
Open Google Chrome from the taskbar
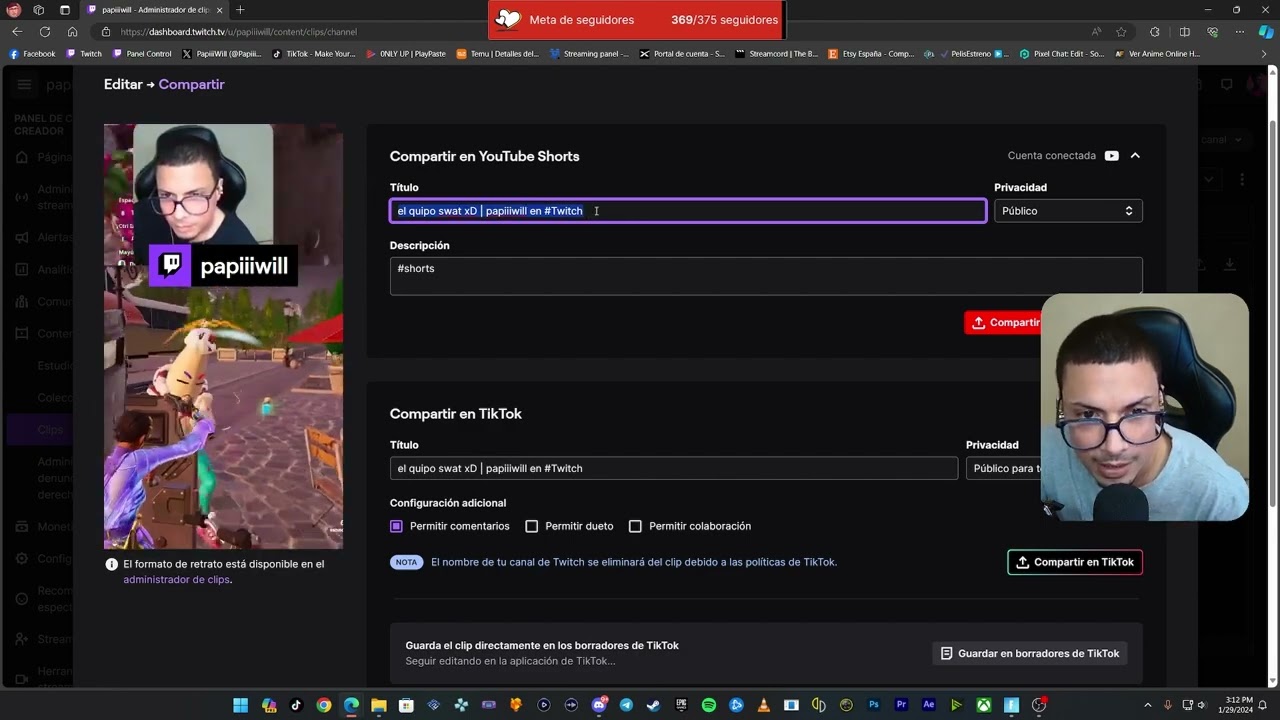[x=324, y=705]
